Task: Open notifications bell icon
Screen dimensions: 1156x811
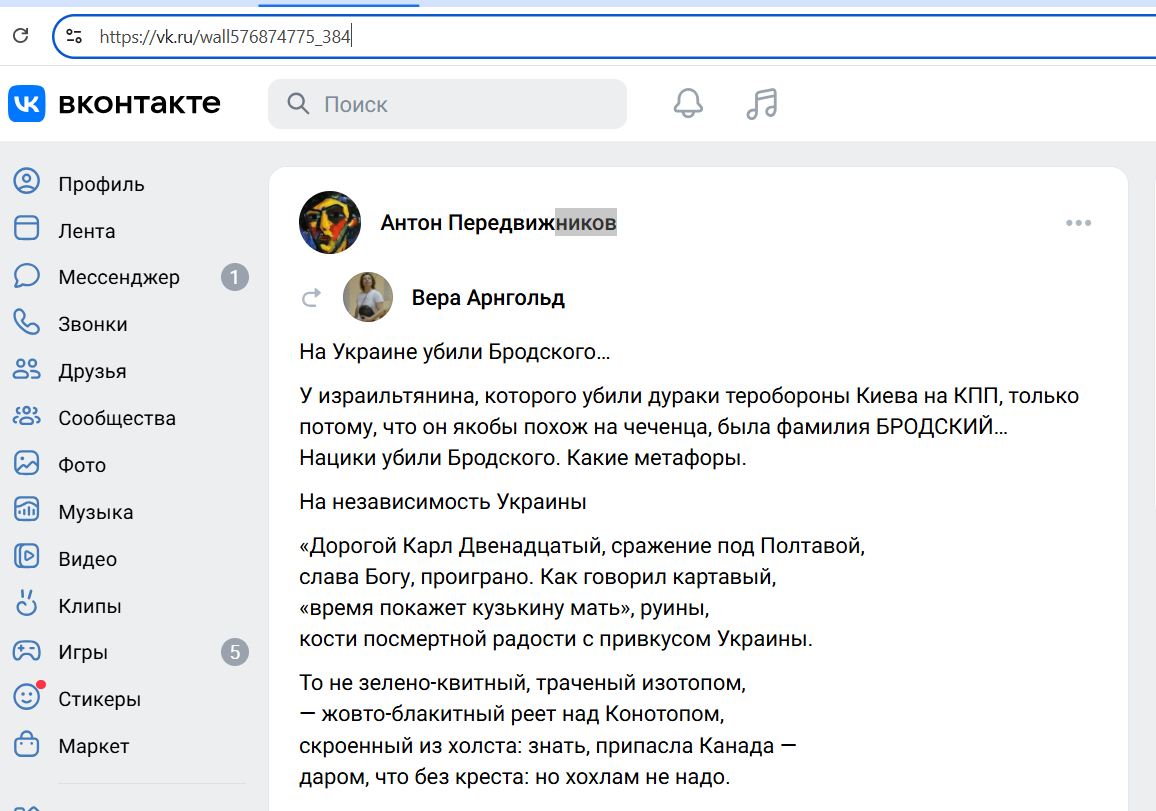Action: (688, 103)
